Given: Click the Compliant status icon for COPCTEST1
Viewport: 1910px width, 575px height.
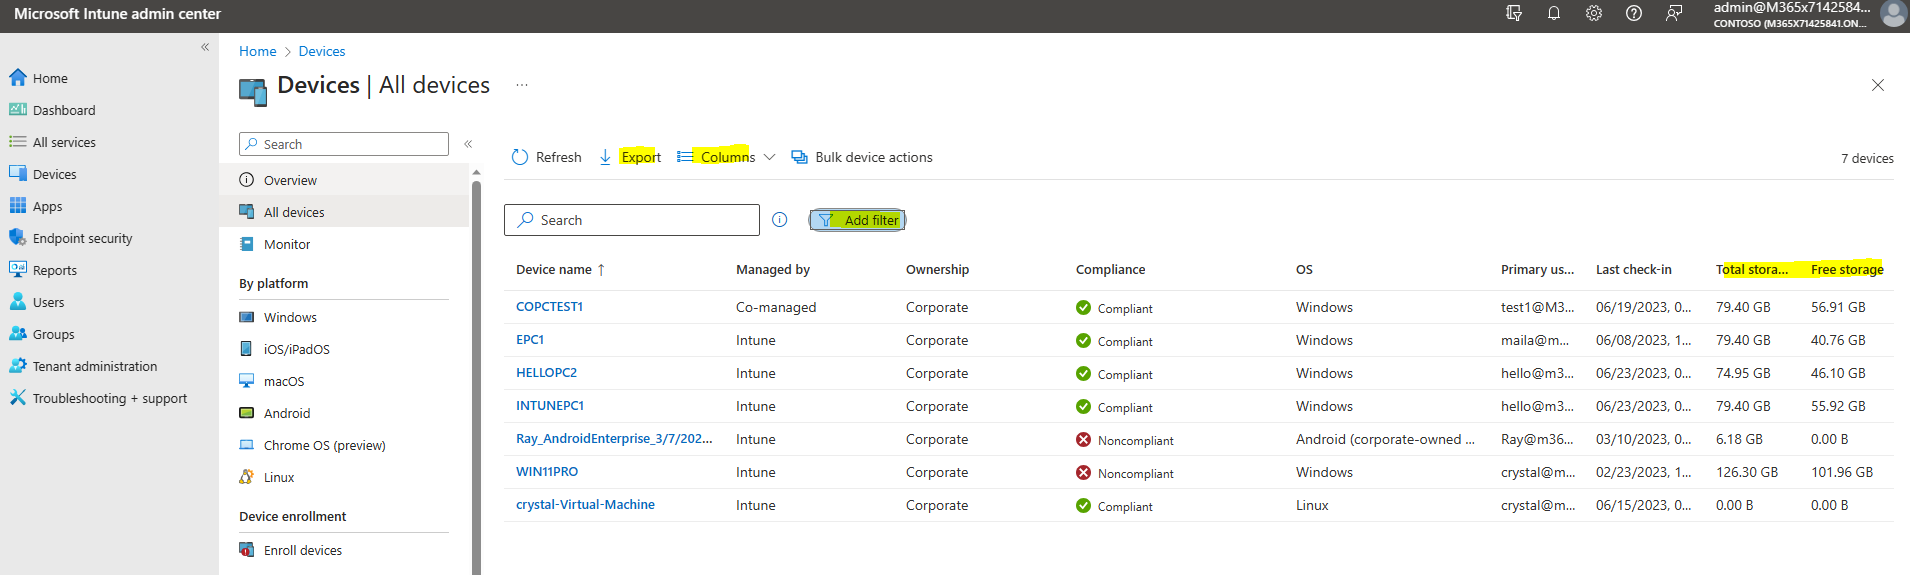Looking at the screenshot, I should 1083,308.
